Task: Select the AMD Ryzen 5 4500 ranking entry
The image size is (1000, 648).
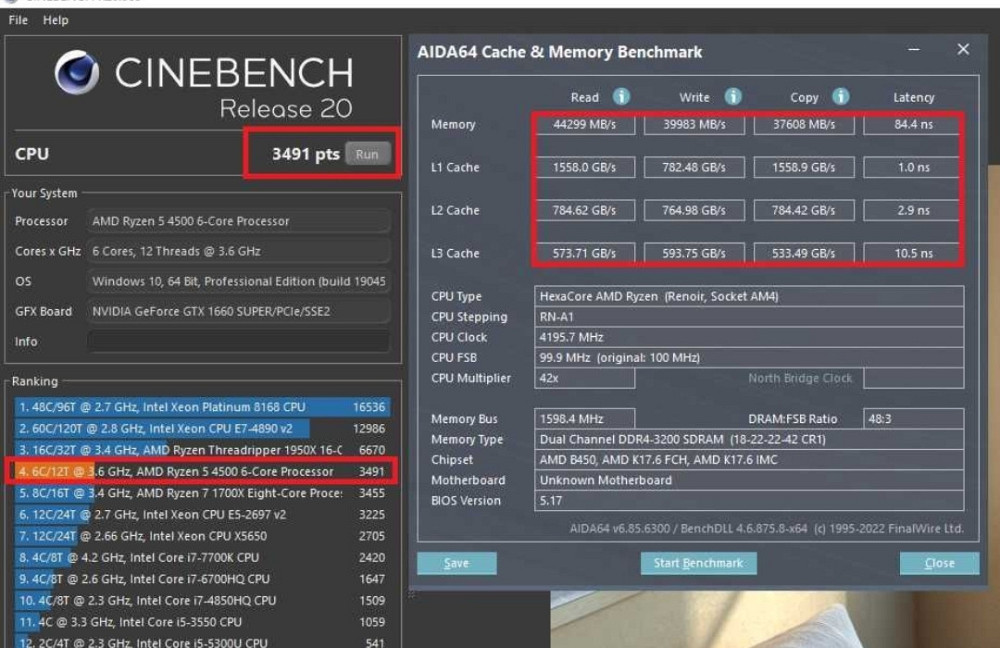Action: click(x=200, y=471)
